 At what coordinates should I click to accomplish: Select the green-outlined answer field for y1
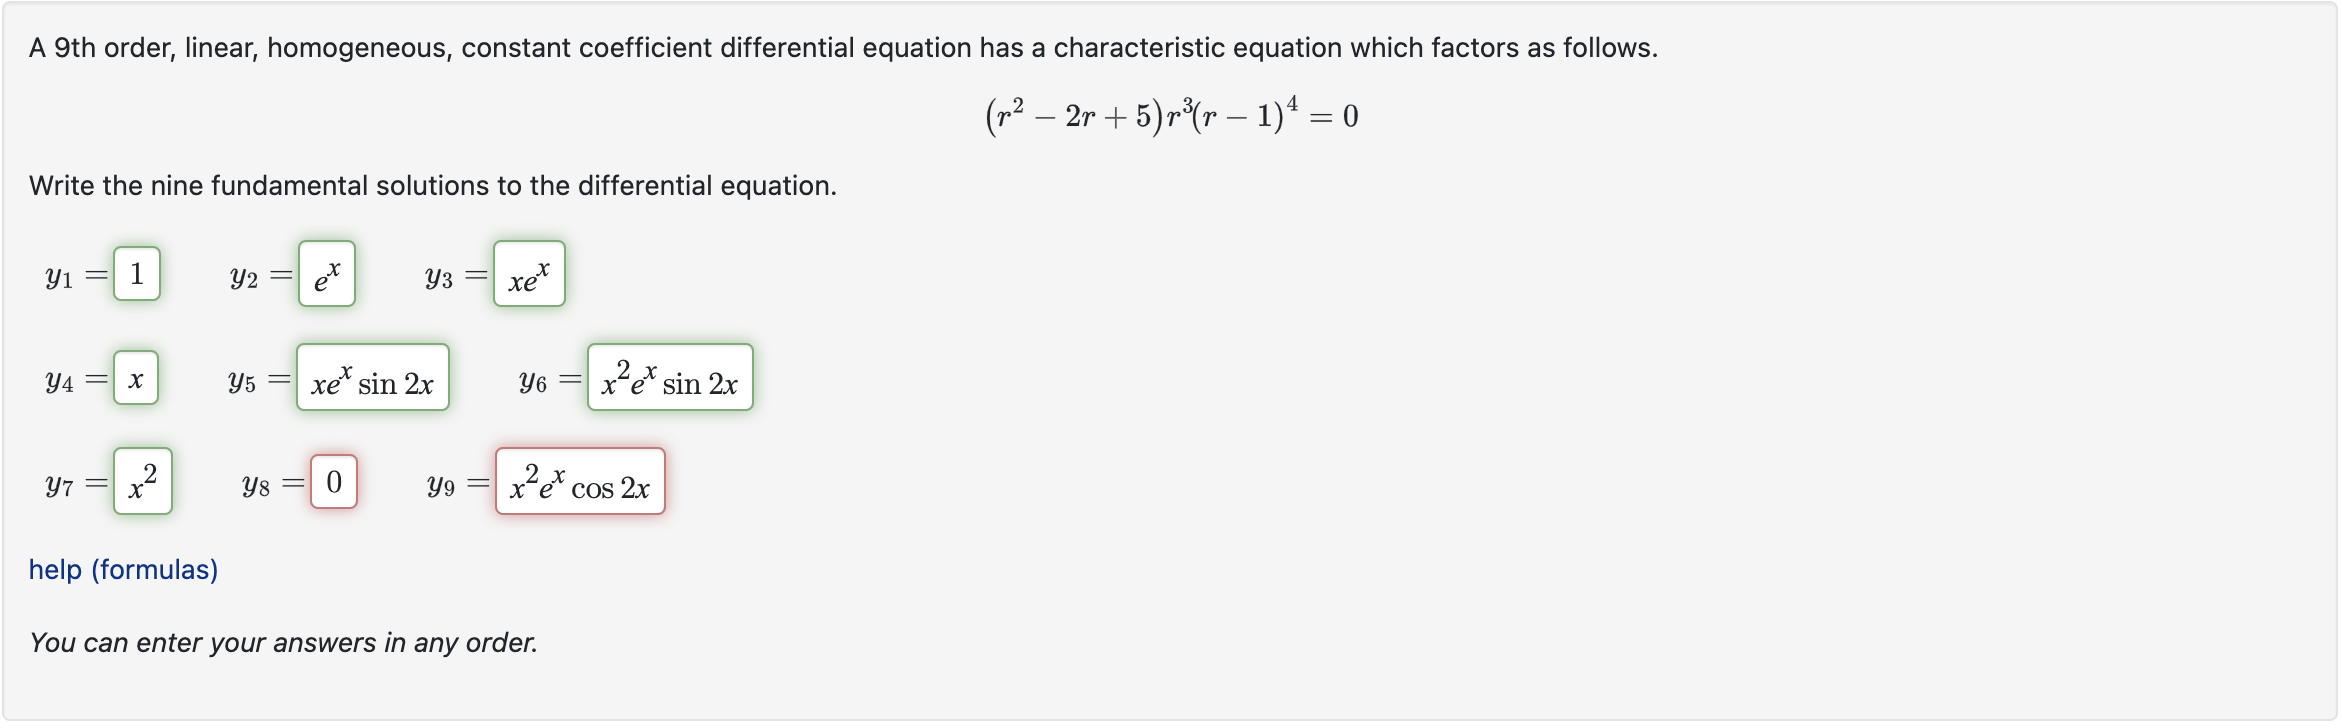click(137, 273)
